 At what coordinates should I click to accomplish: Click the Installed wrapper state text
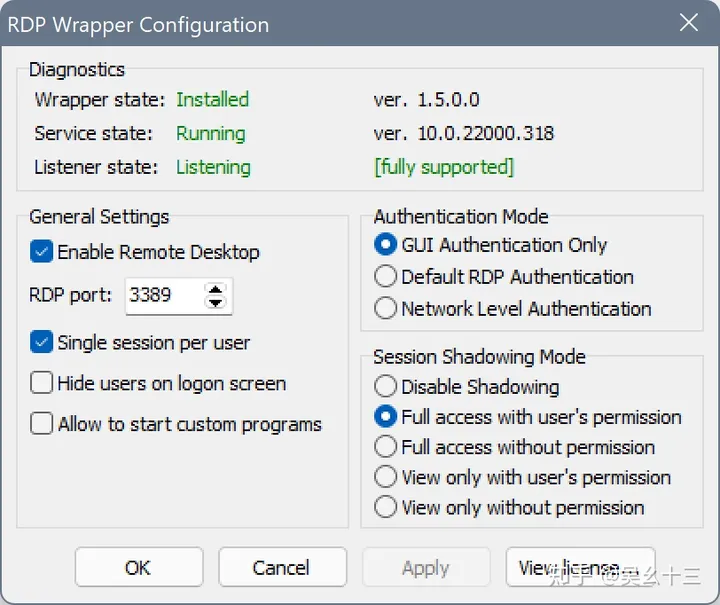click(213, 100)
